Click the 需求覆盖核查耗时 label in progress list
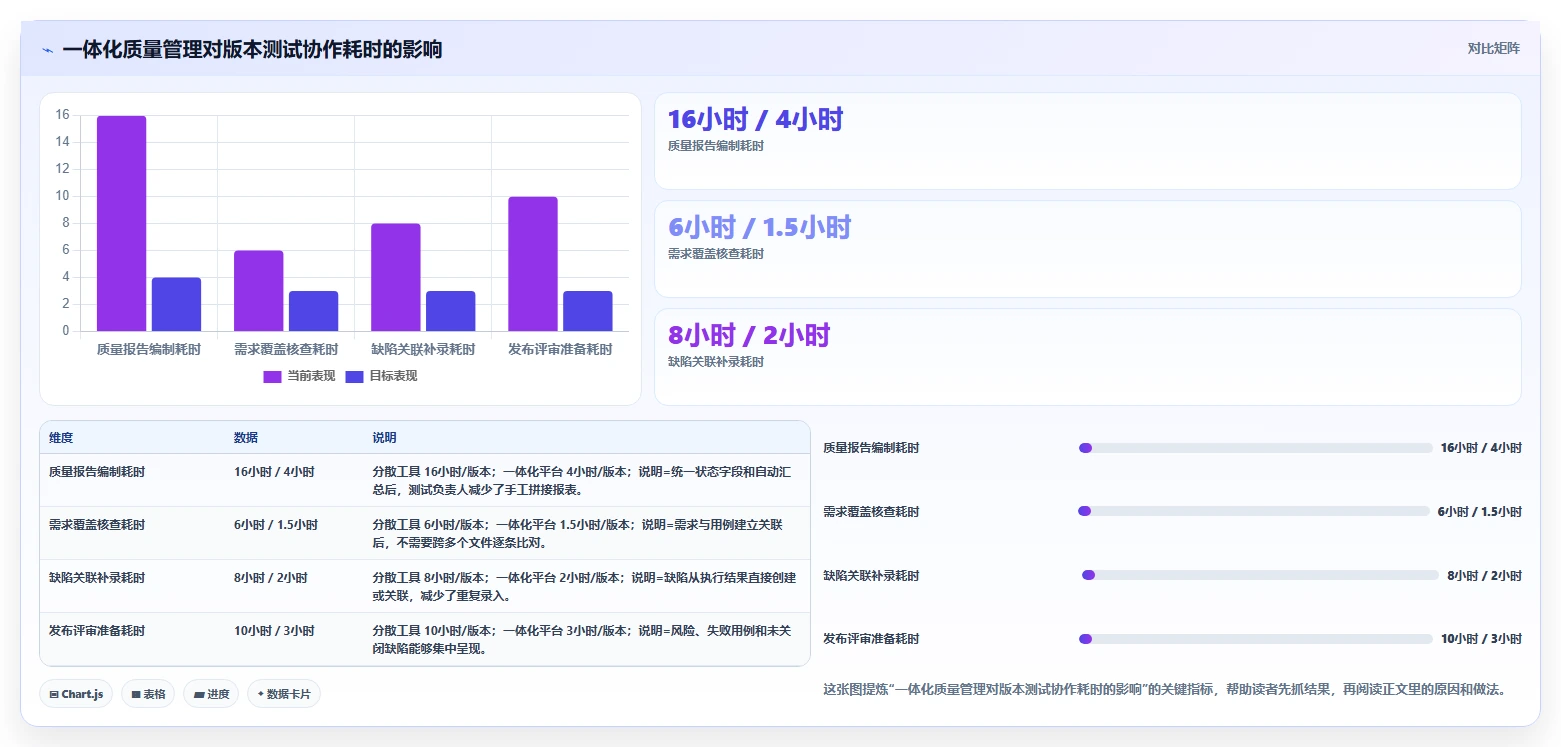1561x747 pixels. pyautogui.click(x=871, y=512)
